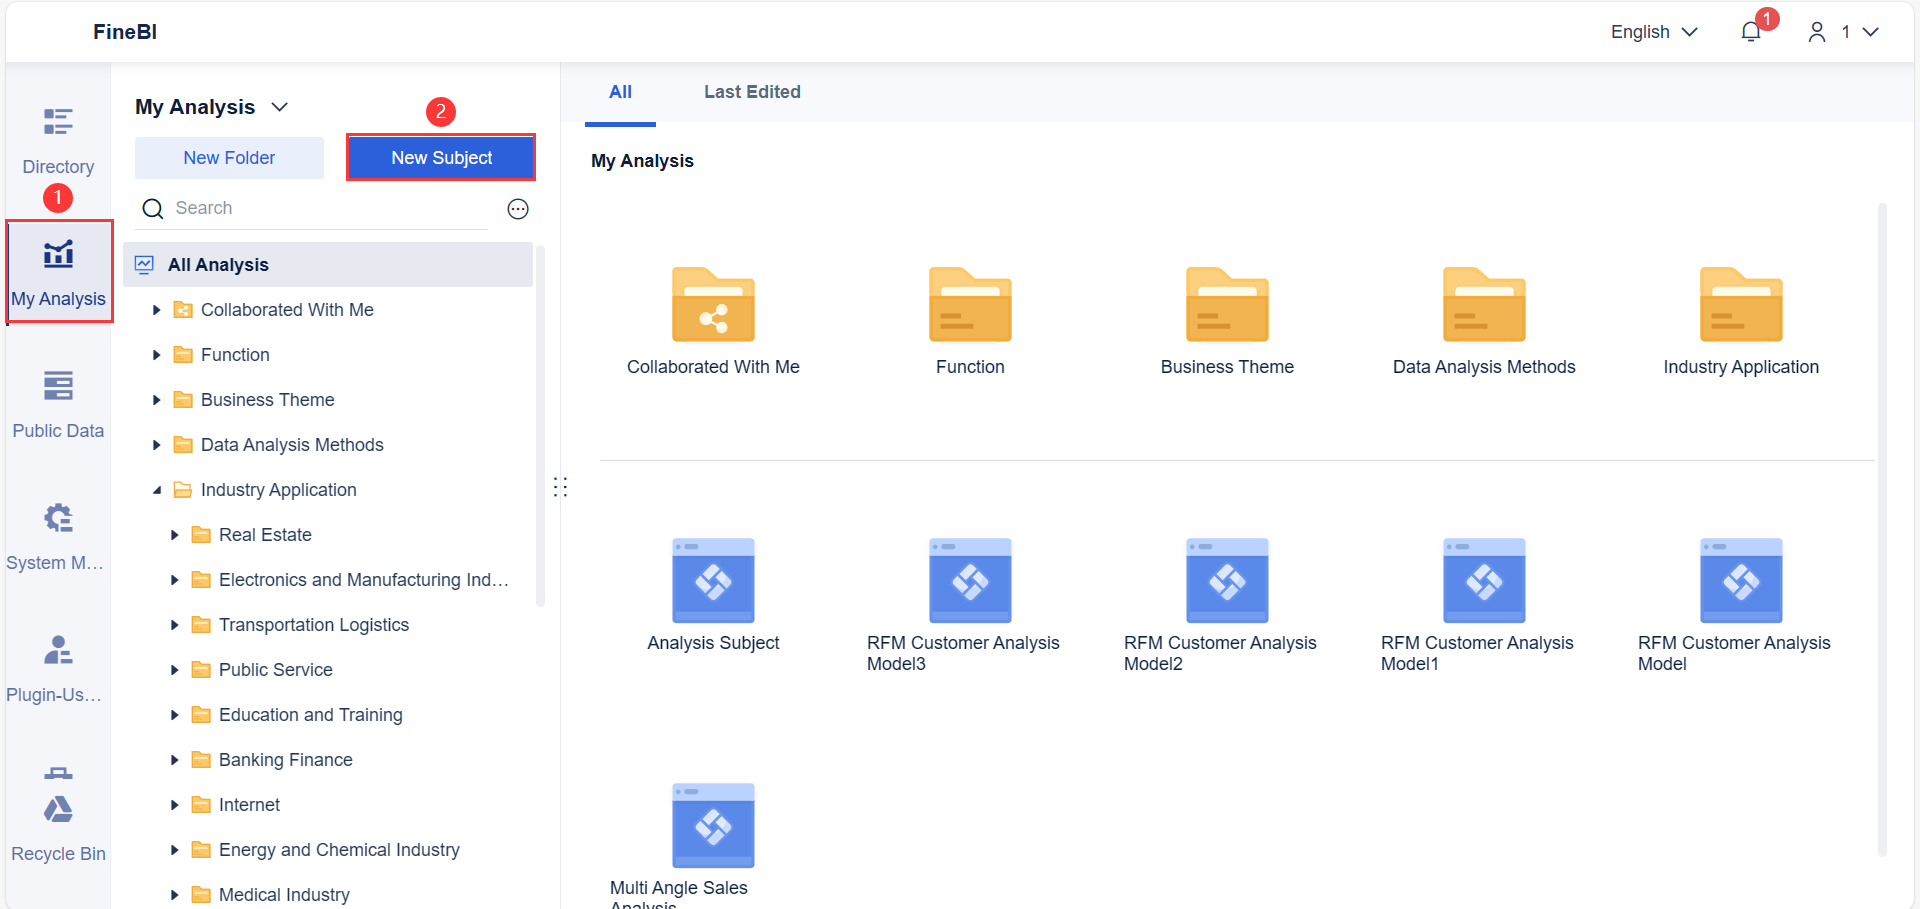Click the notification bell icon
Viewport: 1920px width, 909px height.
coord(1750,32)
